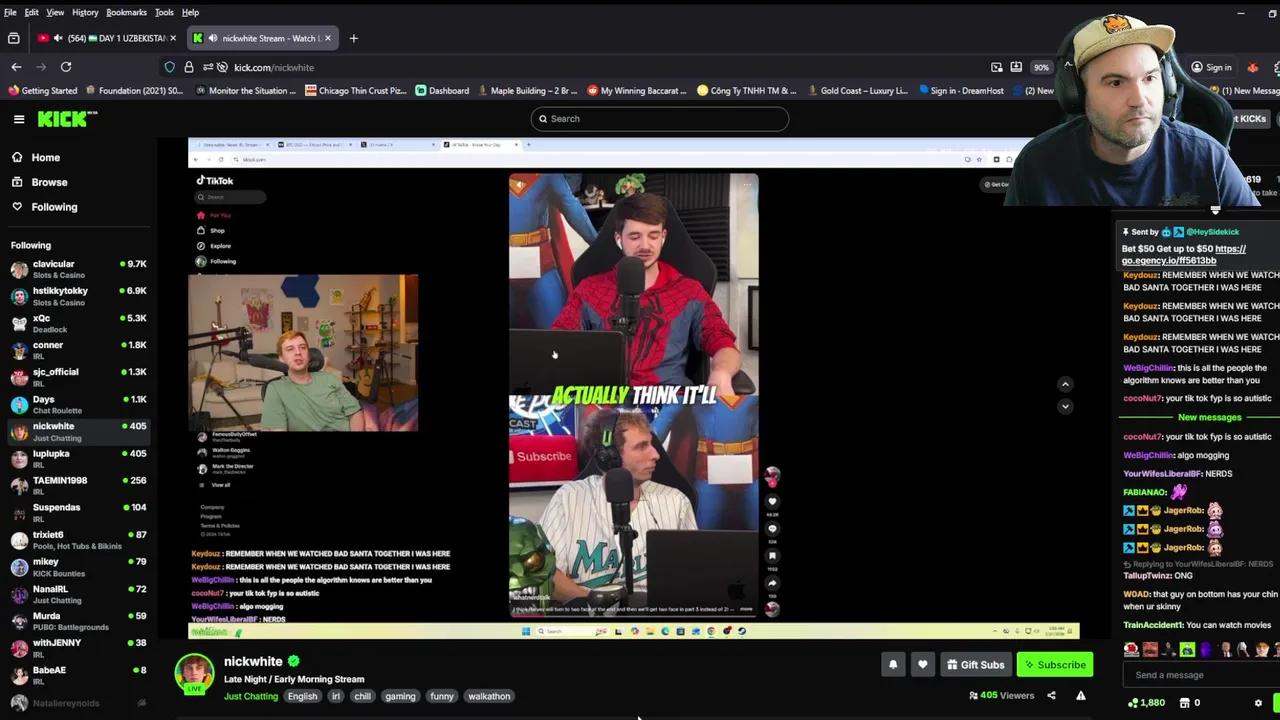Image resolution: width=1280 pixels, height=720 pixels.
Task: Unmute the YouTube tab audio icon
Action: 57,38
